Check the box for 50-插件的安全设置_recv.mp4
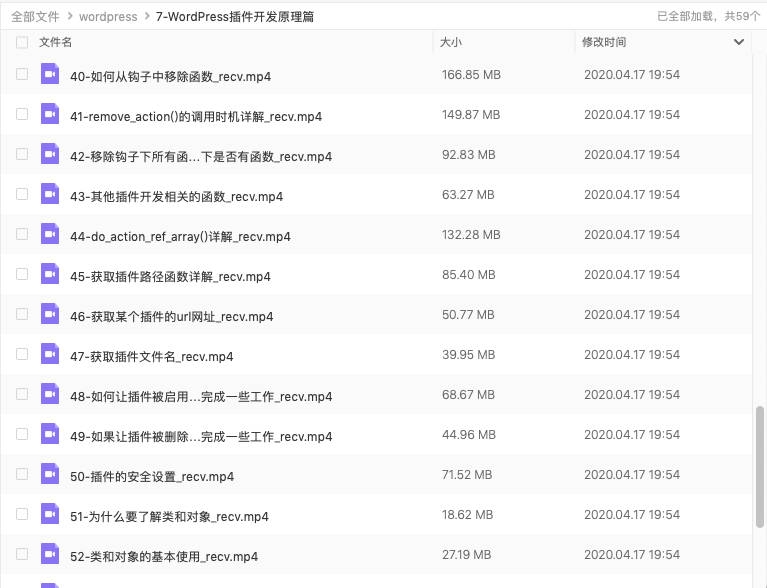 tap(22, 474)
